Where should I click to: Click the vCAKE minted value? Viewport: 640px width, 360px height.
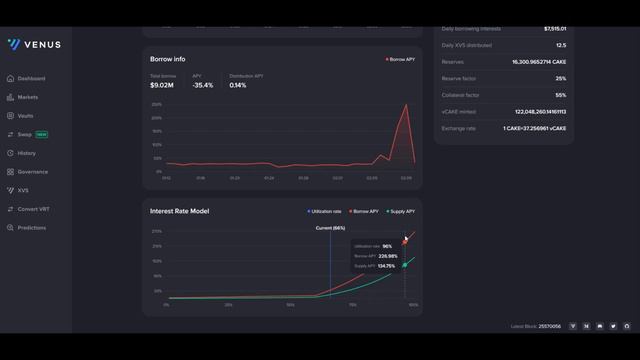click(540, 112)
